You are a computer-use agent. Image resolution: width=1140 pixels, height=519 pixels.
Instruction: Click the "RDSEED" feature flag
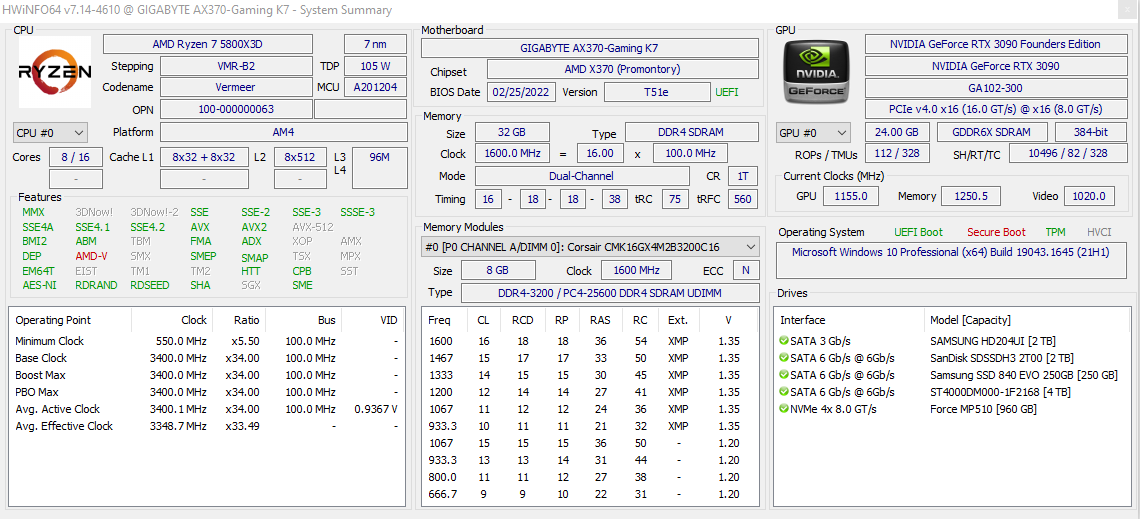[150, 285]
